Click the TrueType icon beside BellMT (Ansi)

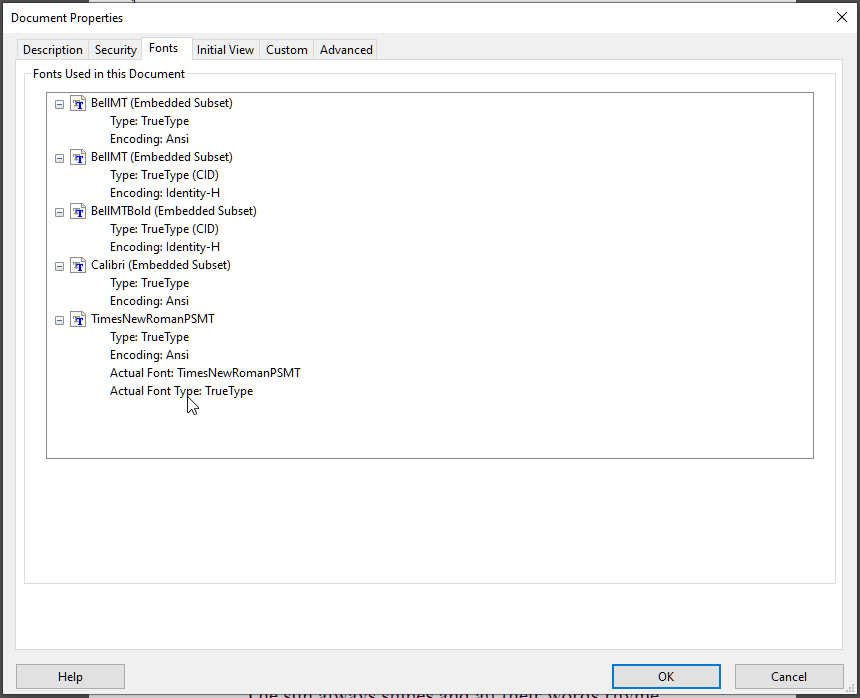point(78,103)
